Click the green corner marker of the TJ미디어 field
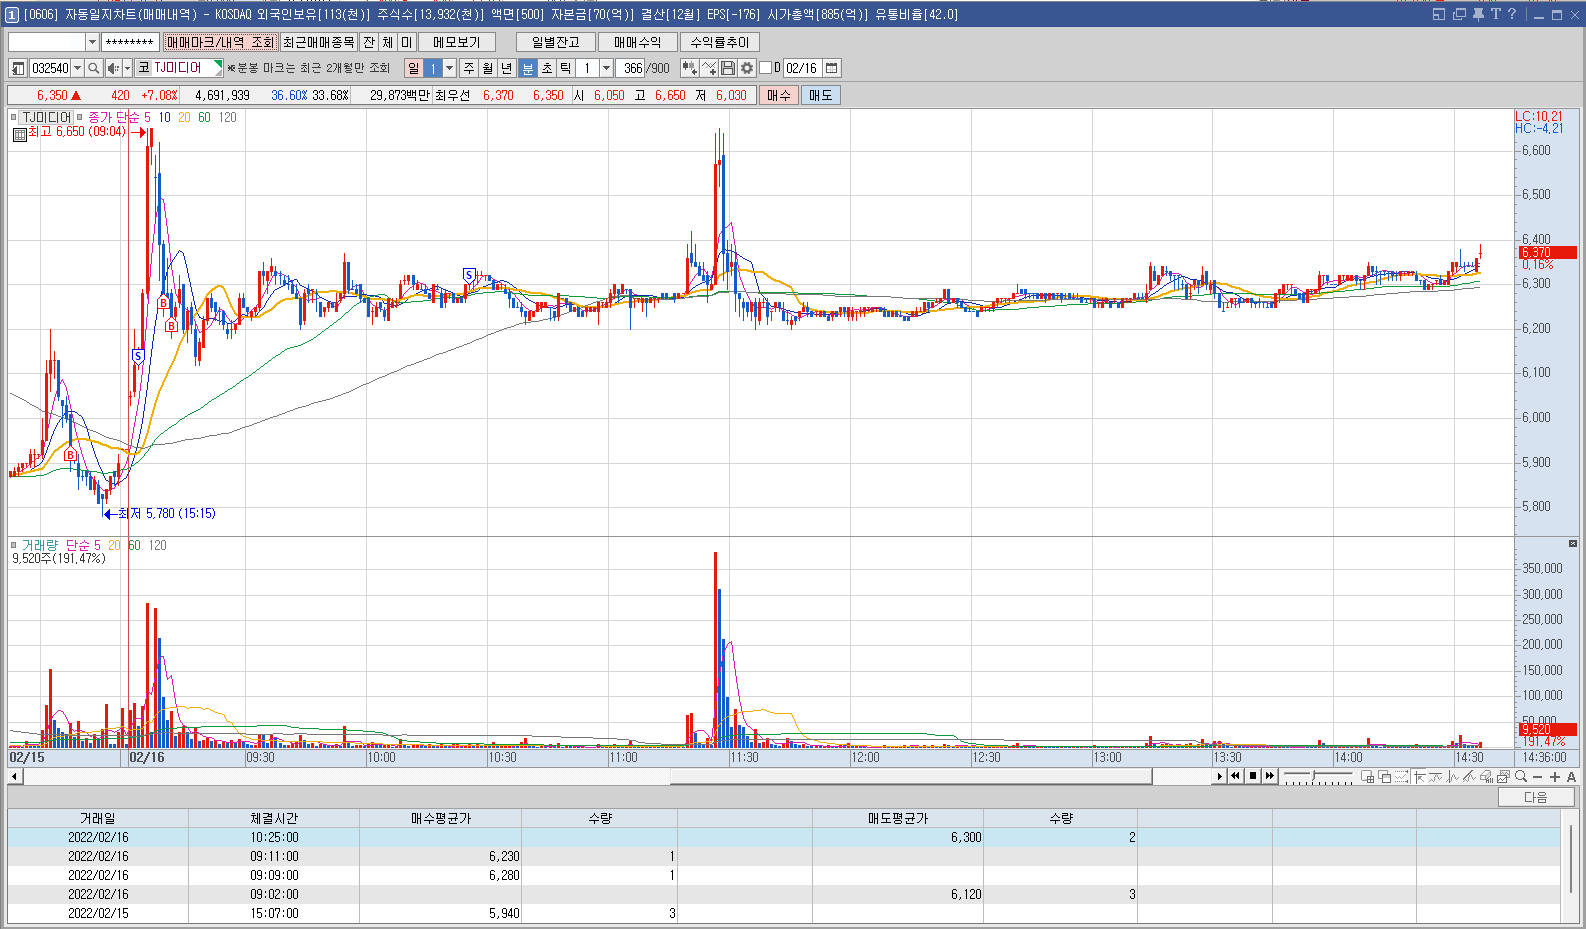The width and height of the screenshot is (1586, 929). coord(218,65)
